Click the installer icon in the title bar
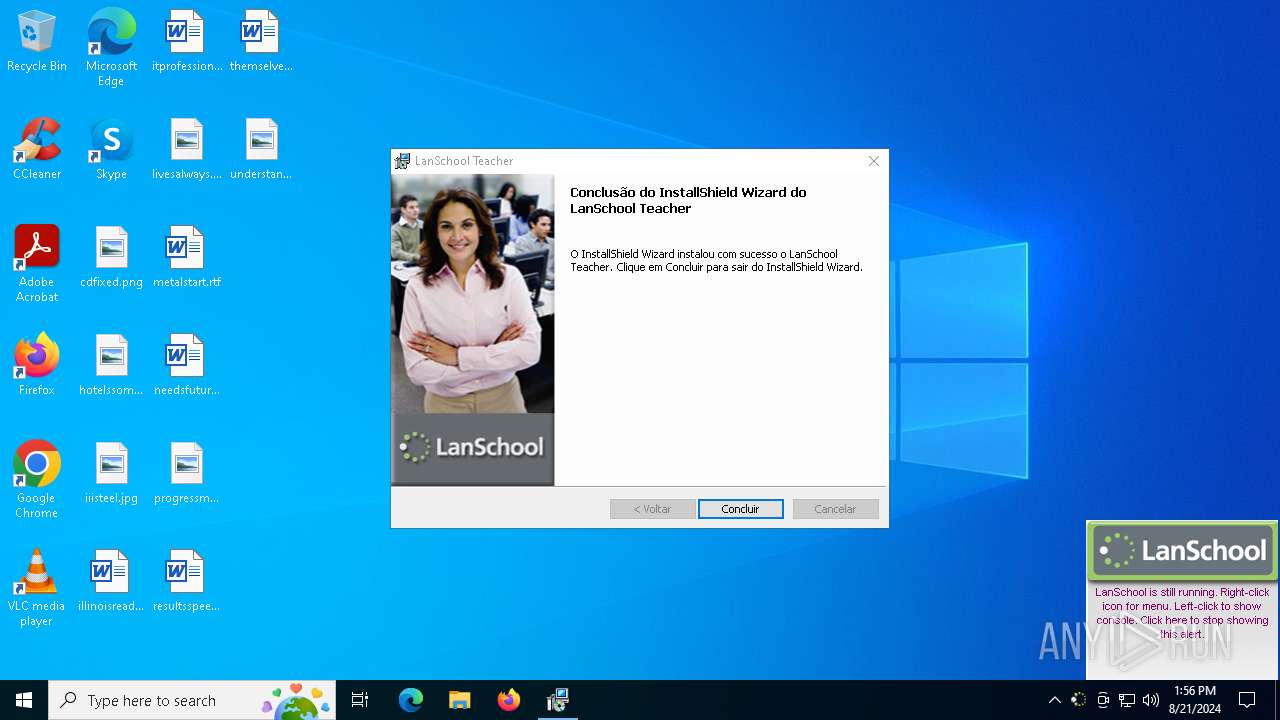Image resolution: width=1280 pixels, height=720 pixels. (x=403, y=161)
